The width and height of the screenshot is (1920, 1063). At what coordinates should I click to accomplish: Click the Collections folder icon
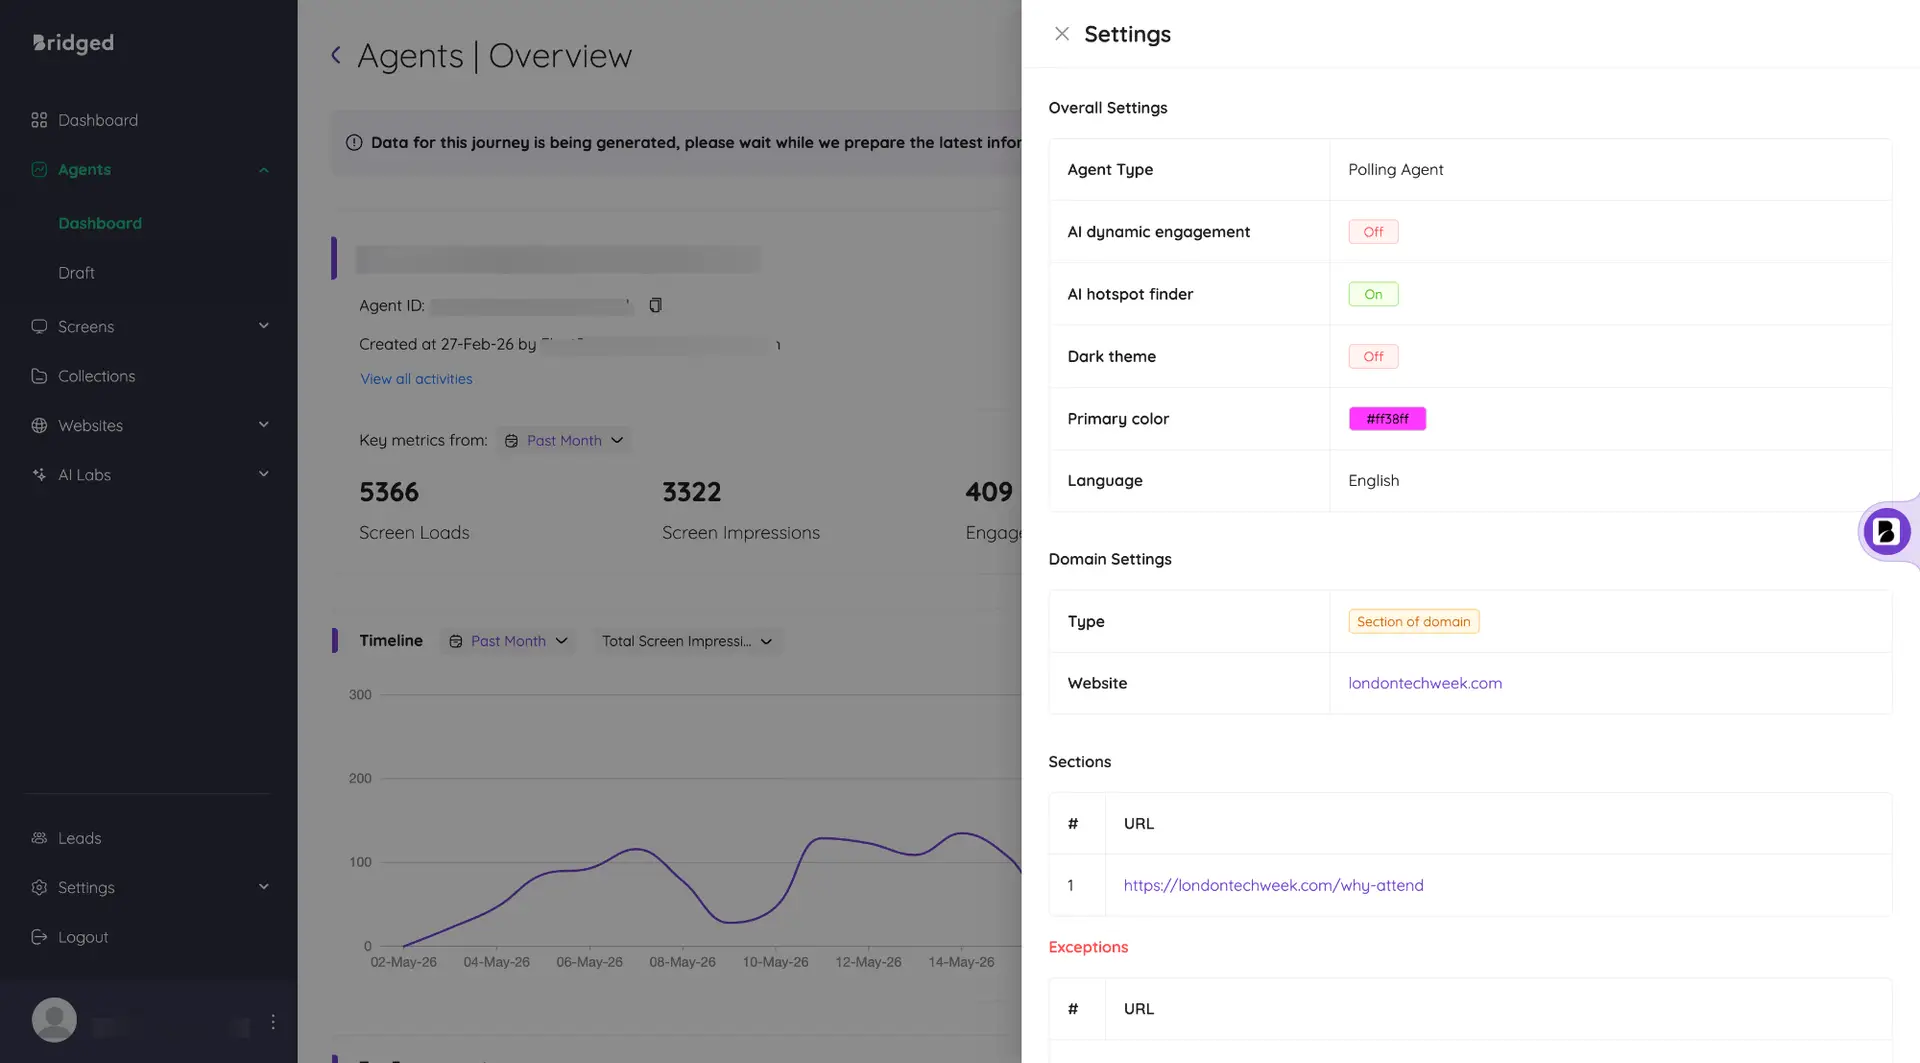[39, 376]
